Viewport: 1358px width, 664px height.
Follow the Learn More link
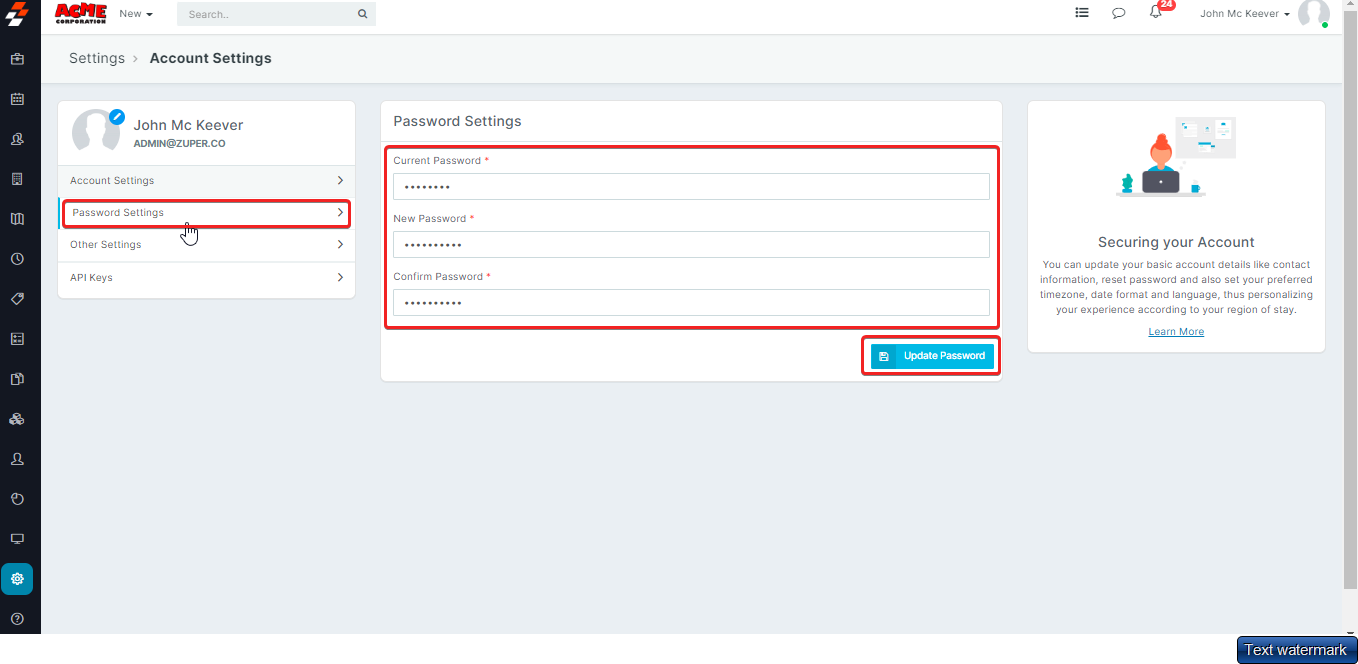pos(1176,332)
